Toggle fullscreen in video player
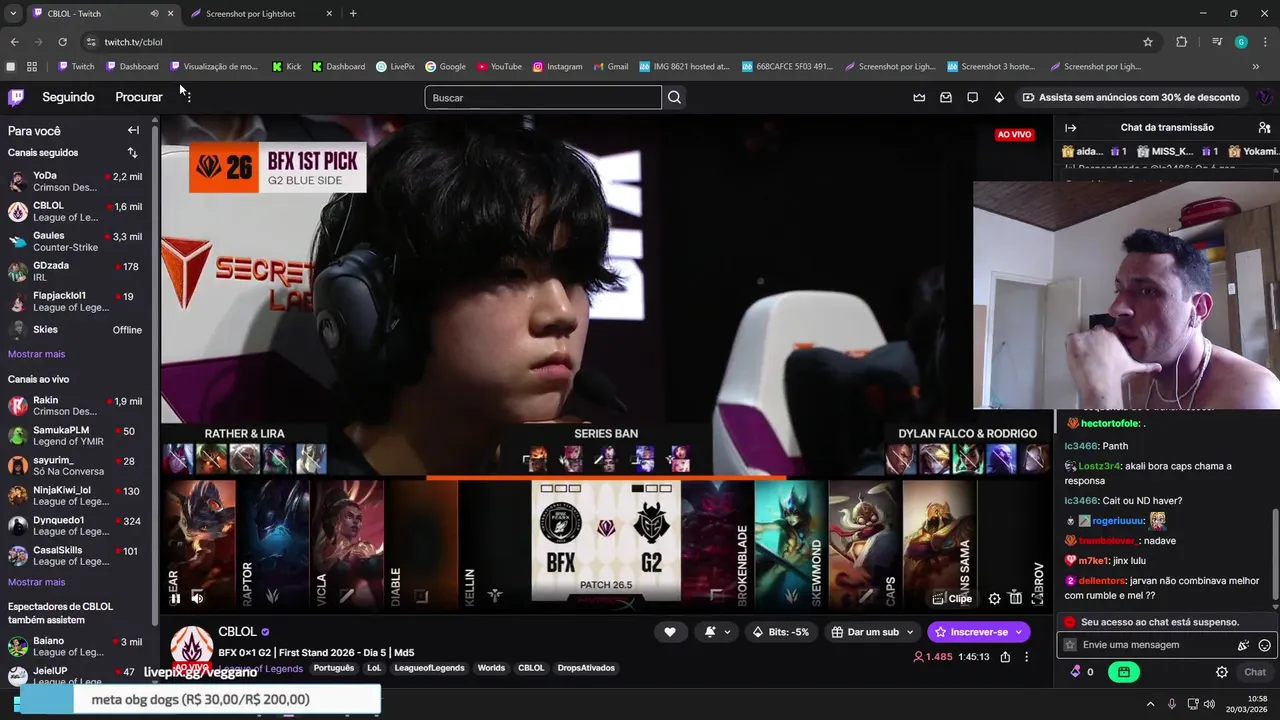The image size is (1280, 720). click(1037, 598)
